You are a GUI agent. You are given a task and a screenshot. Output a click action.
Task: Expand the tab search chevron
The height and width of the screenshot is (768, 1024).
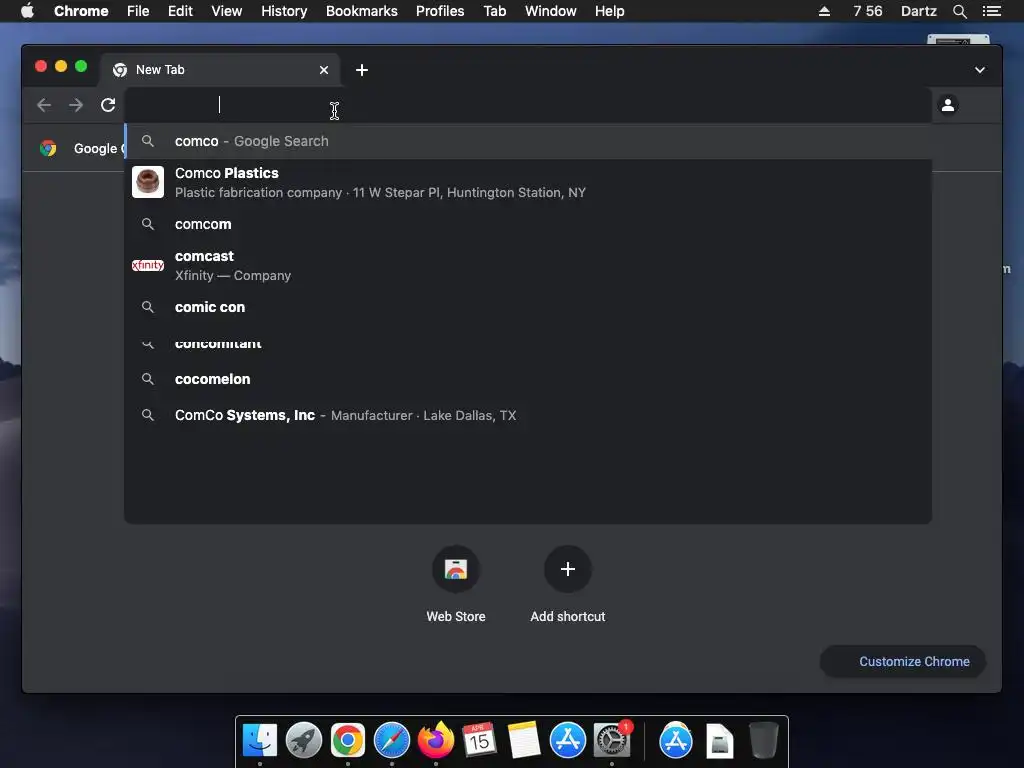[x=980, y=70]
